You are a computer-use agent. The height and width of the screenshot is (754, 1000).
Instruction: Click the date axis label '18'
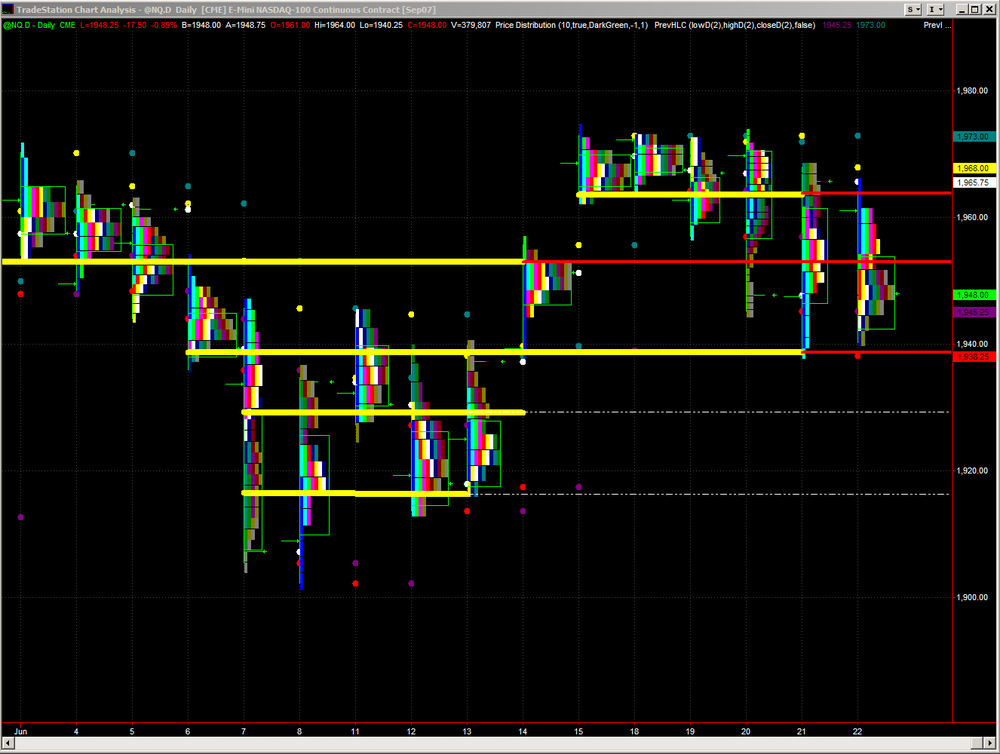pyautogui.click(x=634, y=731)
